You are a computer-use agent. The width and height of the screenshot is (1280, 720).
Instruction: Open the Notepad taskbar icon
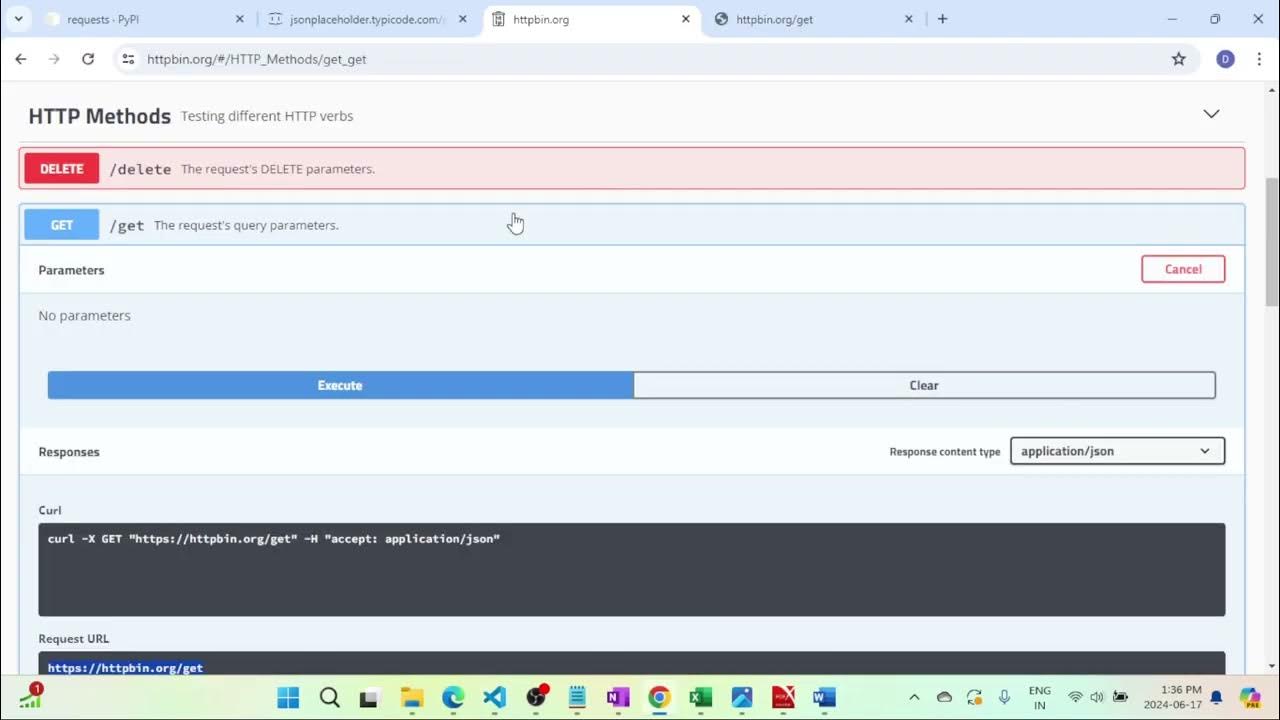click(x=577, y=697)
